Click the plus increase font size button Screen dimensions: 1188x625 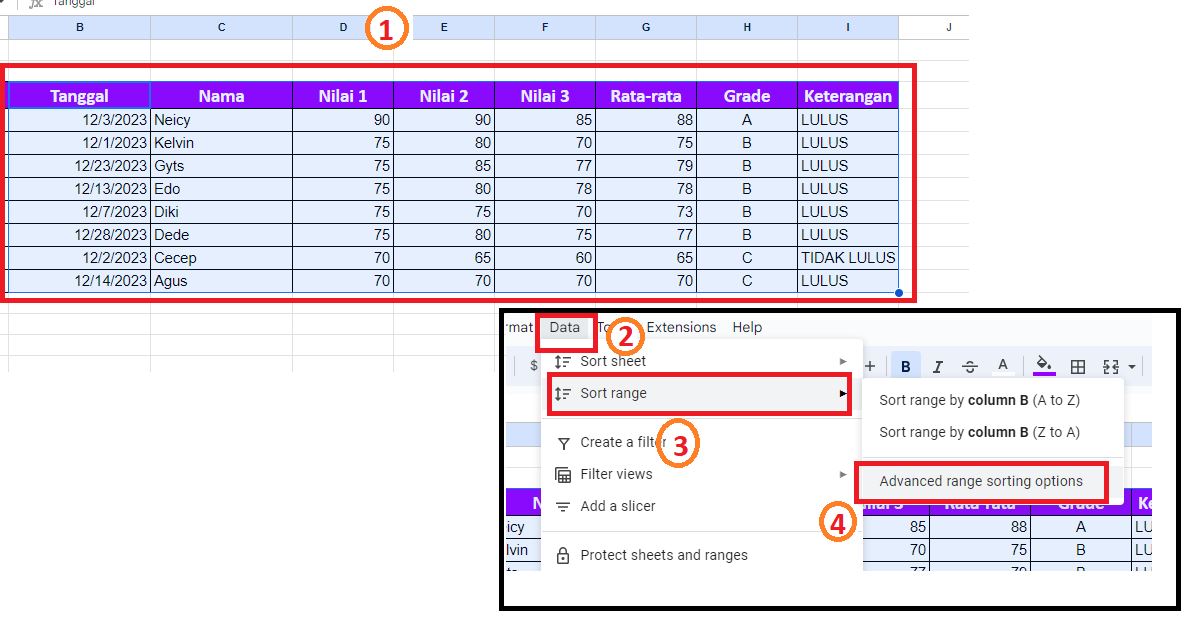(870, 367)
